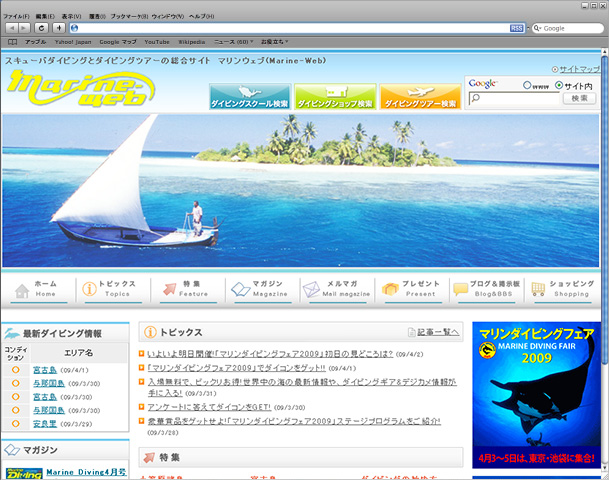This screenshot has width=609, height=480.
Task: Click the Mail magazine envelope icon
Action: (311, 289)
